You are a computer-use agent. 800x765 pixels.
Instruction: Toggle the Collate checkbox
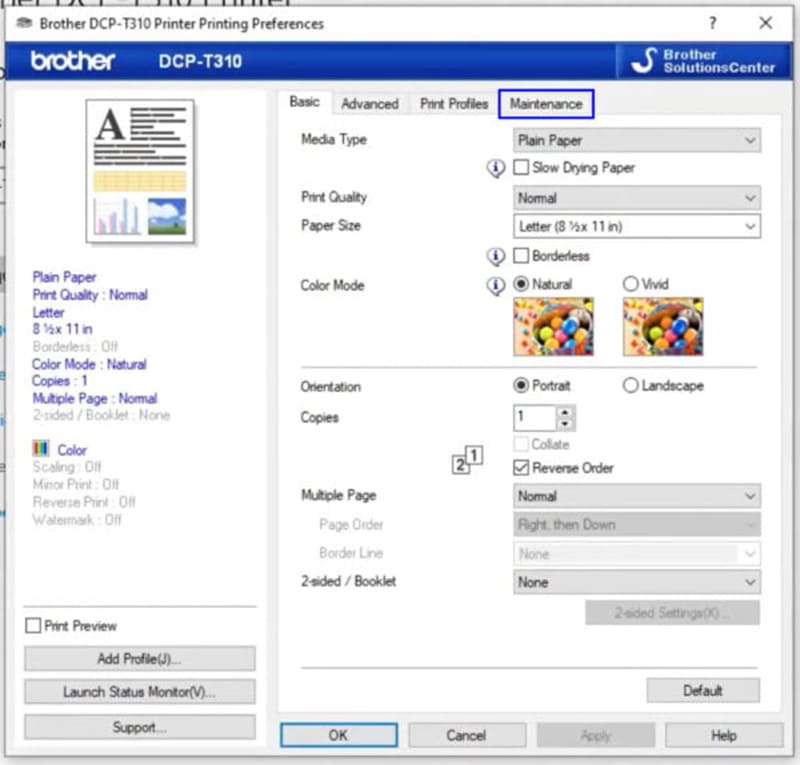point(521,444)
